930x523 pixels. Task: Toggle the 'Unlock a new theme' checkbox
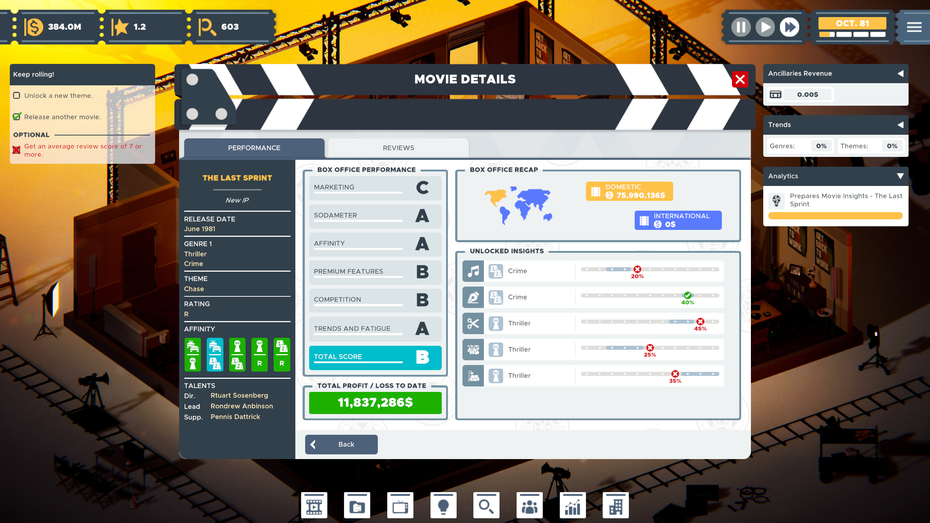click(17, 96)
